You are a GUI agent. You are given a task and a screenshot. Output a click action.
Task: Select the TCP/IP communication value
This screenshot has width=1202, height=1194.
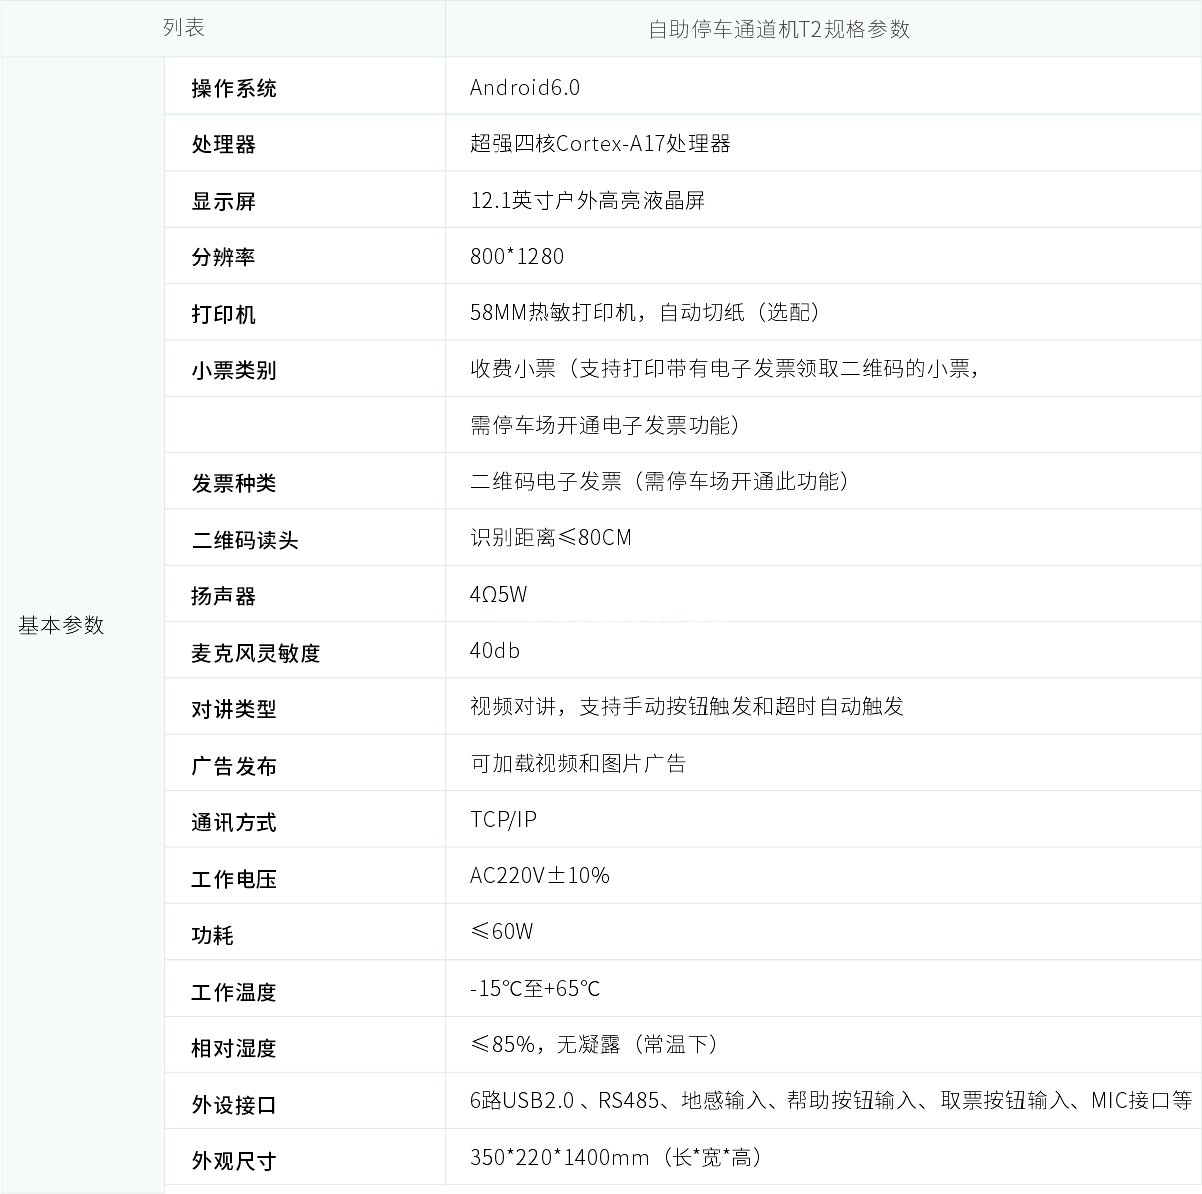click(x=504, y=819)
